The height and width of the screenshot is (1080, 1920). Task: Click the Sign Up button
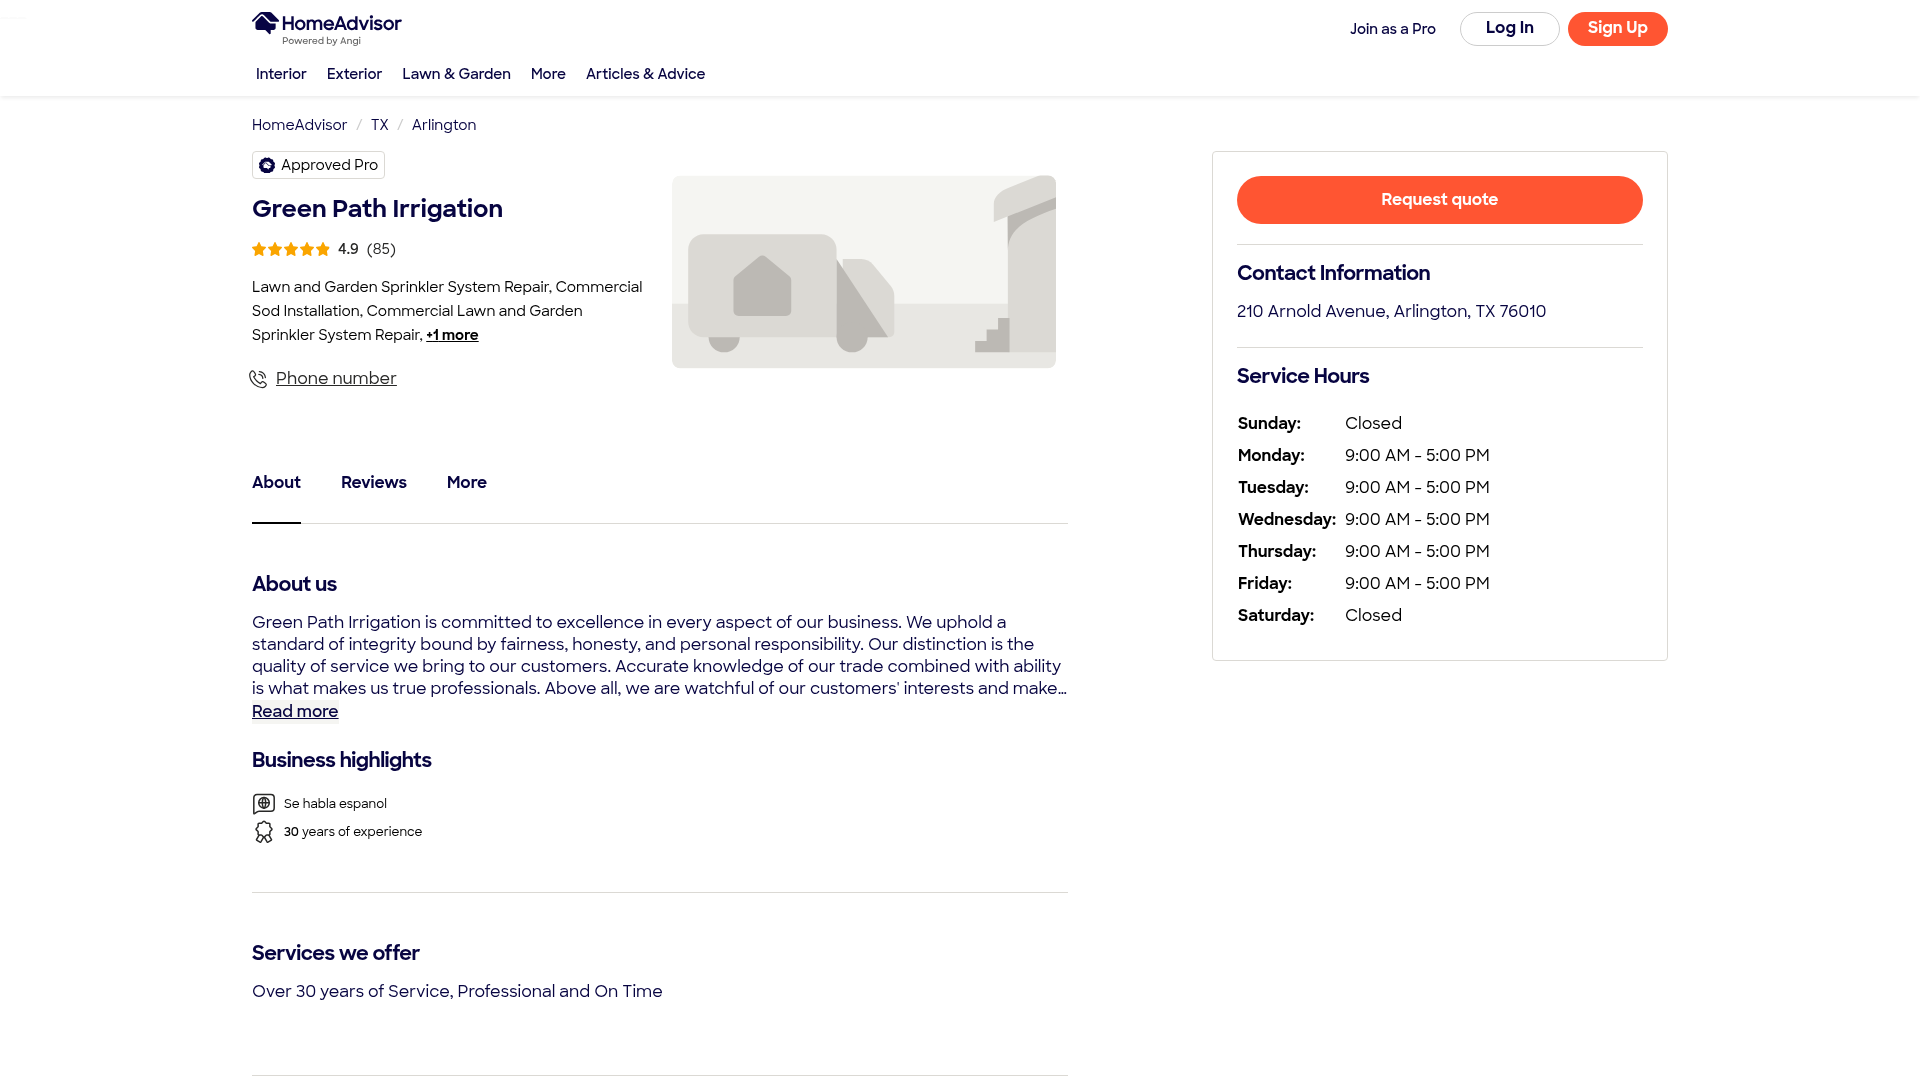(x=1617, y=29)
